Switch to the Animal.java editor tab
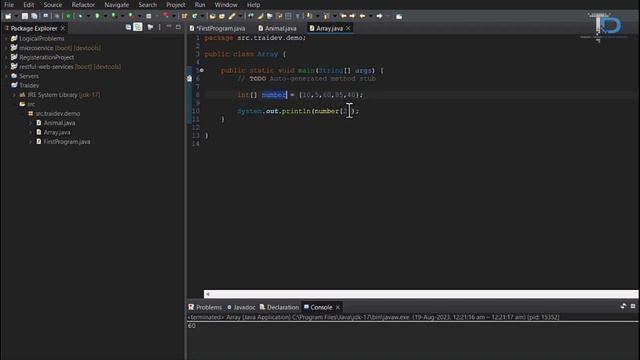The height and width of the screenshot is (360, 640). click(x=277, y=28)
